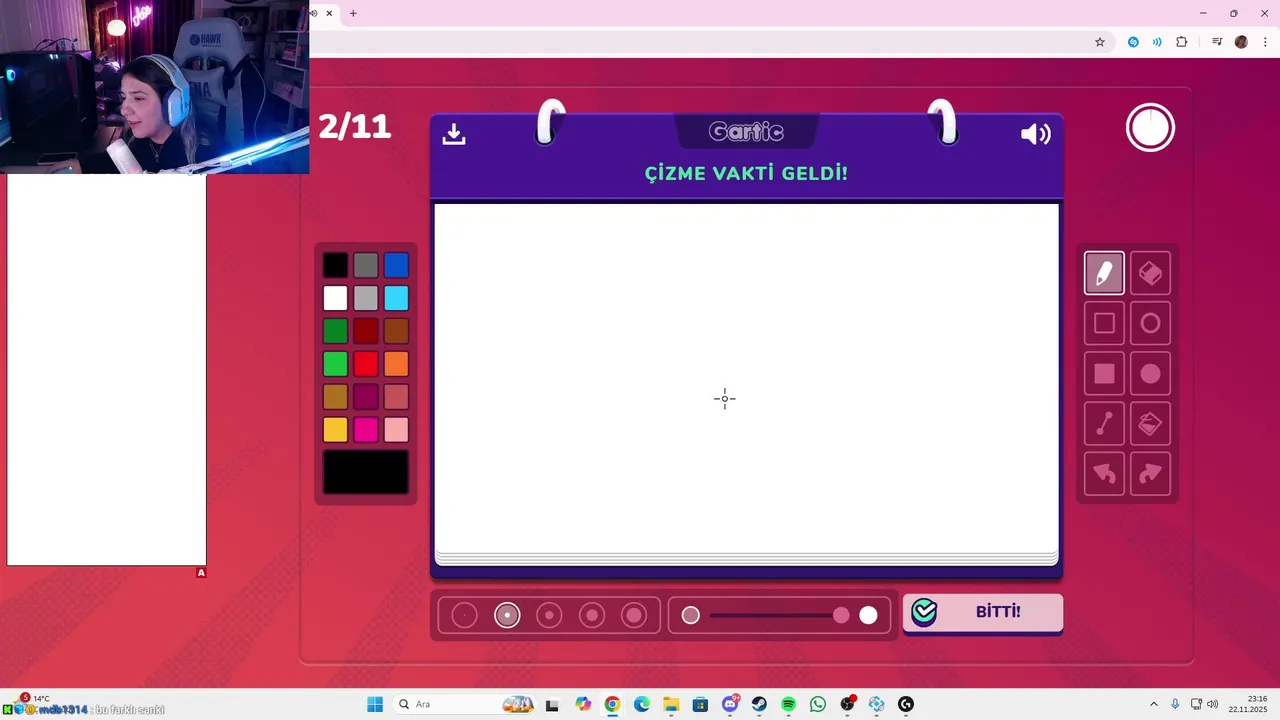Open the Windows Start menu
This screenshot has width=1280, height=720.
pos(375,704)
